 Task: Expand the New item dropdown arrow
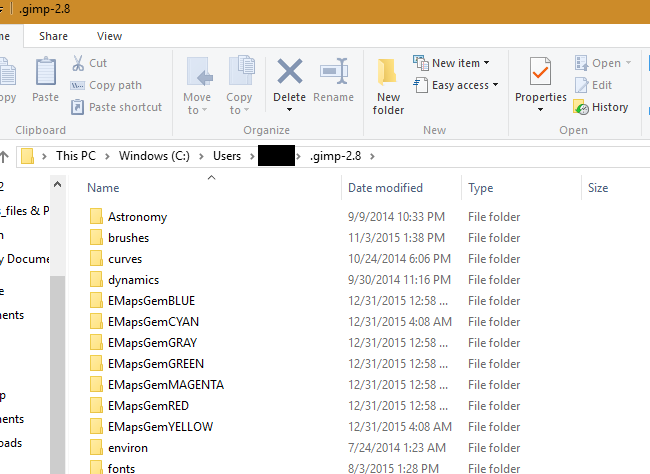click(x=487, y=63)
